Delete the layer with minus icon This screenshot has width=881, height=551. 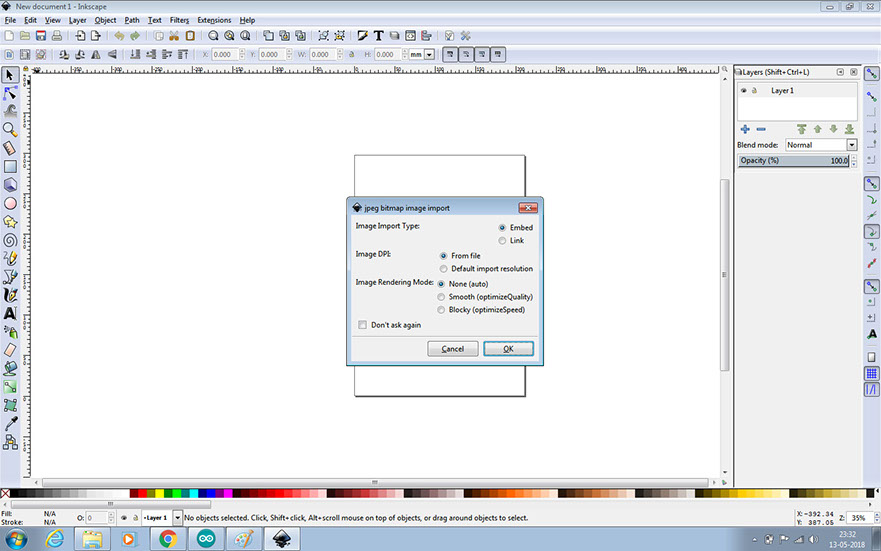pos(761,129)
